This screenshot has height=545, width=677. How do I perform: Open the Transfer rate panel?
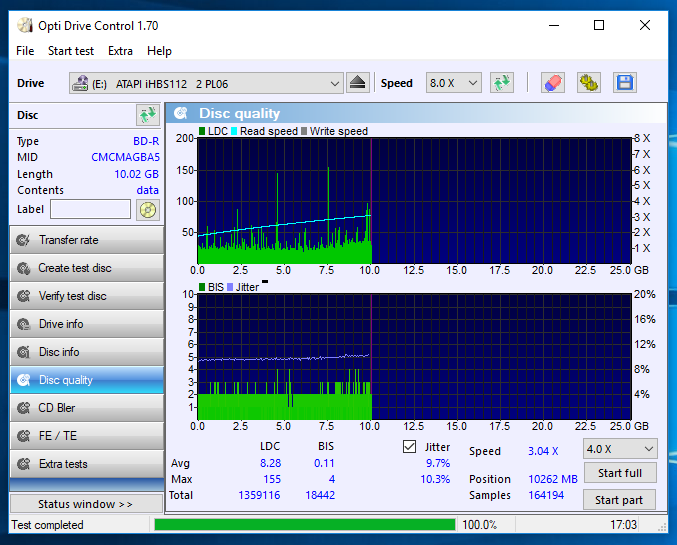[87, 240]
